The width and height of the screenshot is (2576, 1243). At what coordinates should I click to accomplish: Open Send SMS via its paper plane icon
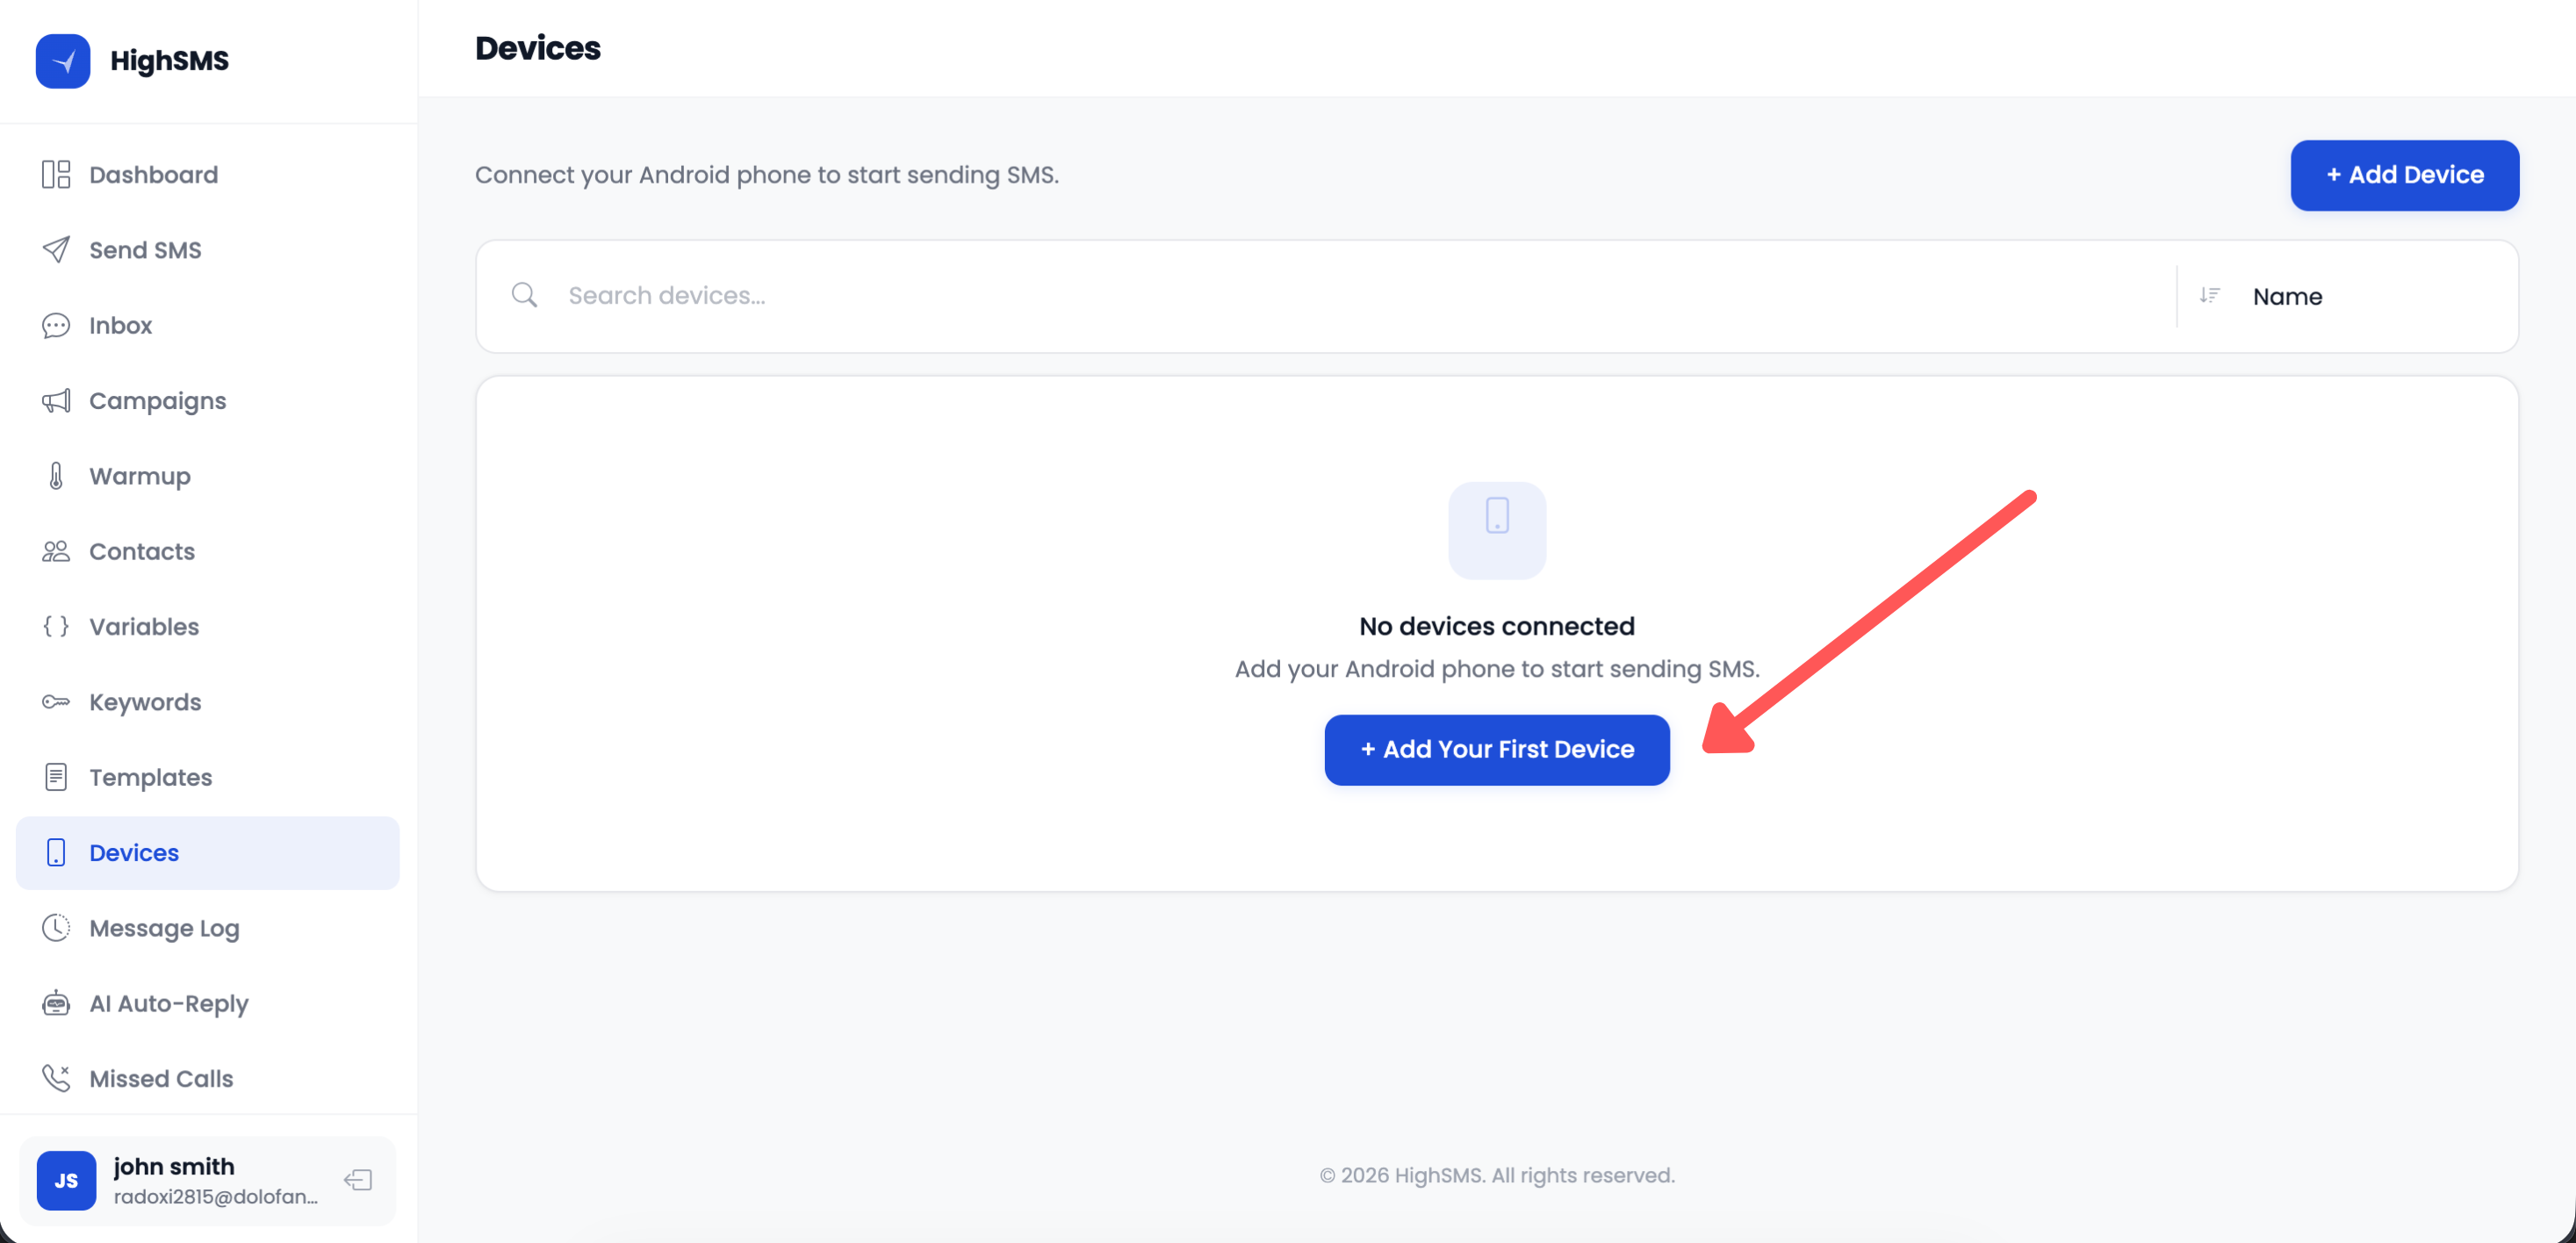pyautogui.click(x=56, y=249)
